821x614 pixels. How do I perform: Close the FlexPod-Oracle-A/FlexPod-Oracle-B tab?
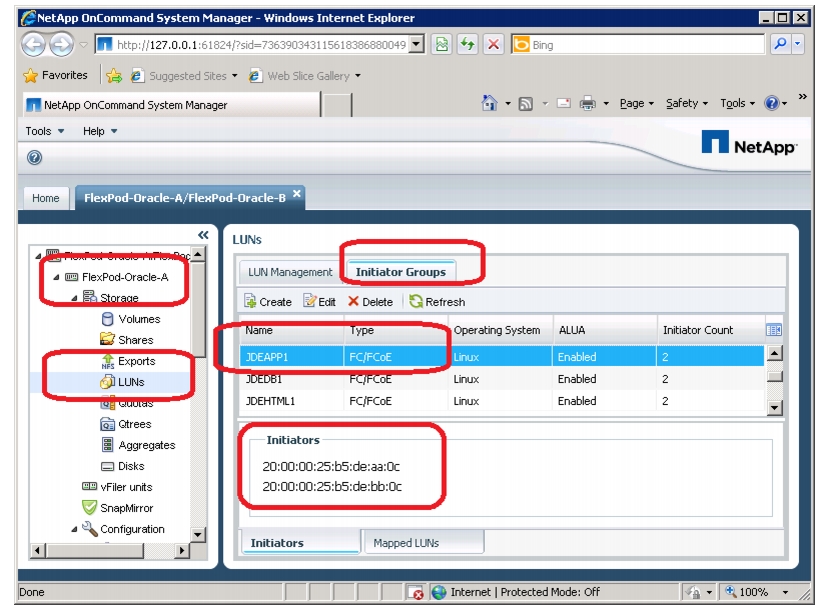coord(297,194)
